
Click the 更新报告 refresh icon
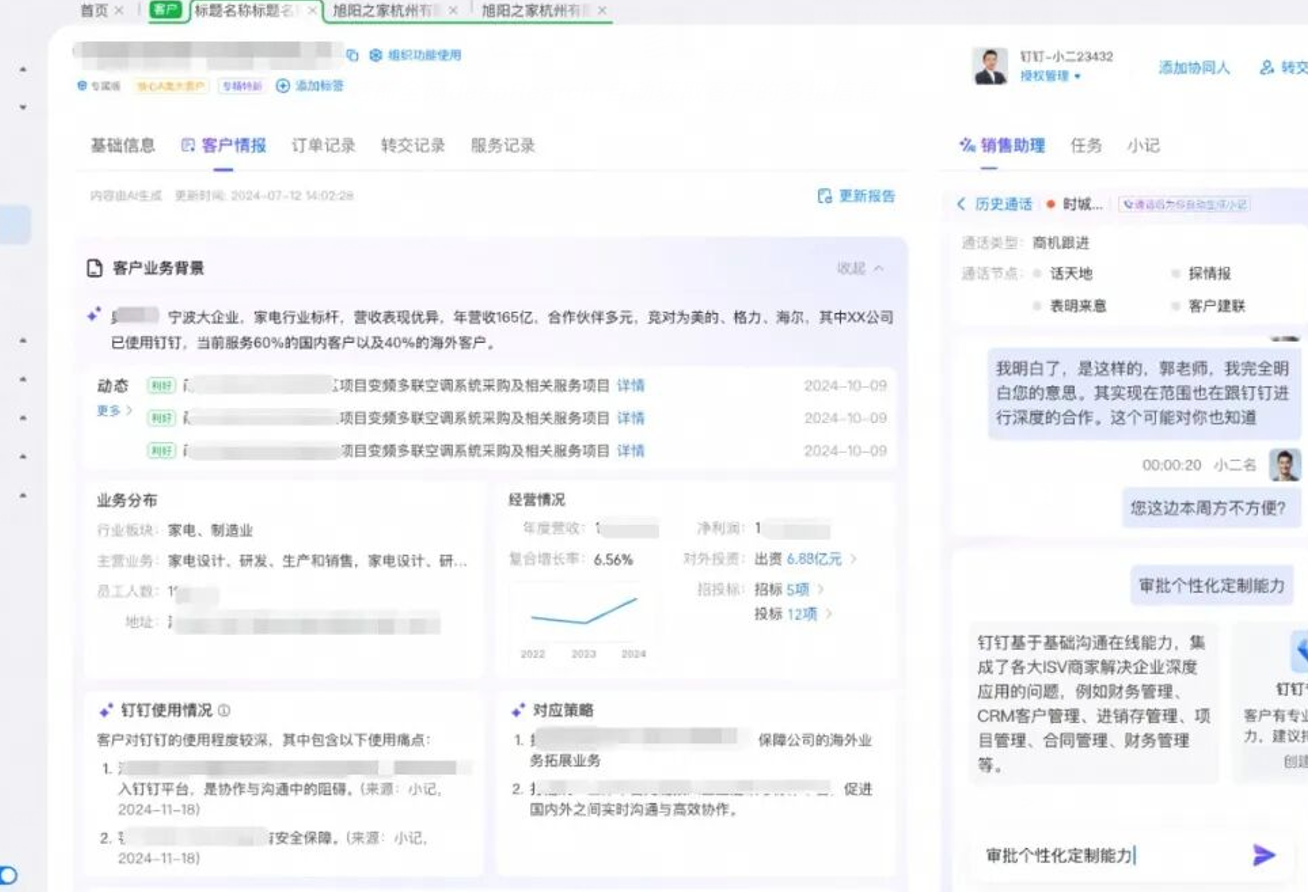point(825,196)
